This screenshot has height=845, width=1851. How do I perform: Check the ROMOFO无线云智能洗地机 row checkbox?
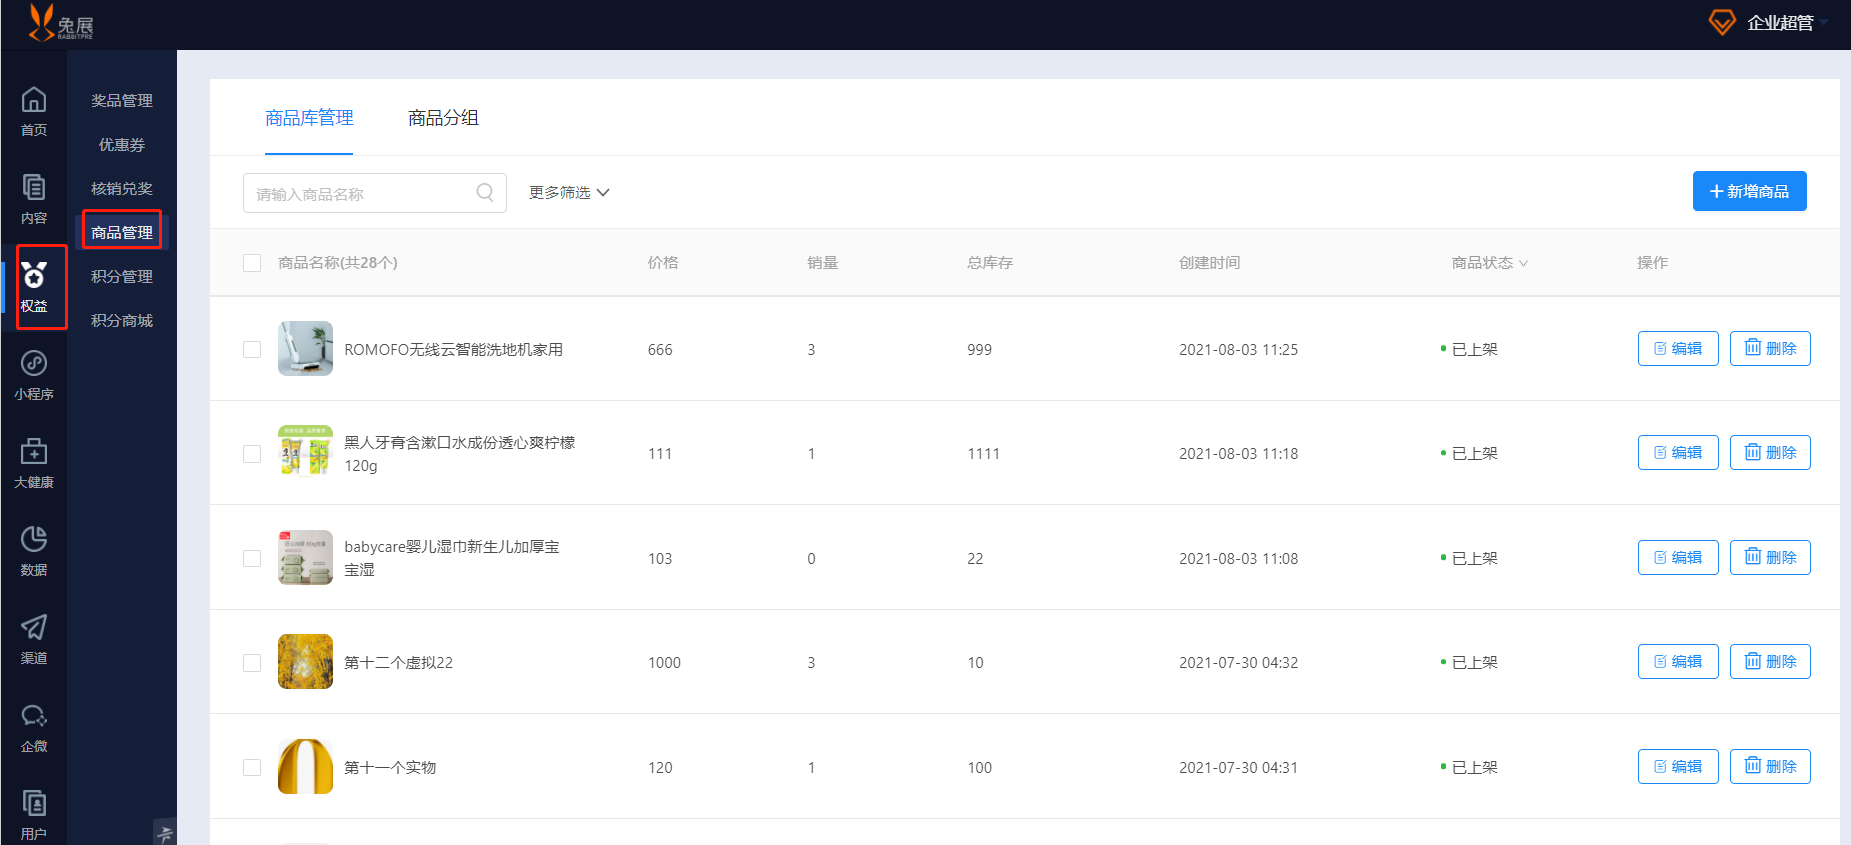click(252, 350)
